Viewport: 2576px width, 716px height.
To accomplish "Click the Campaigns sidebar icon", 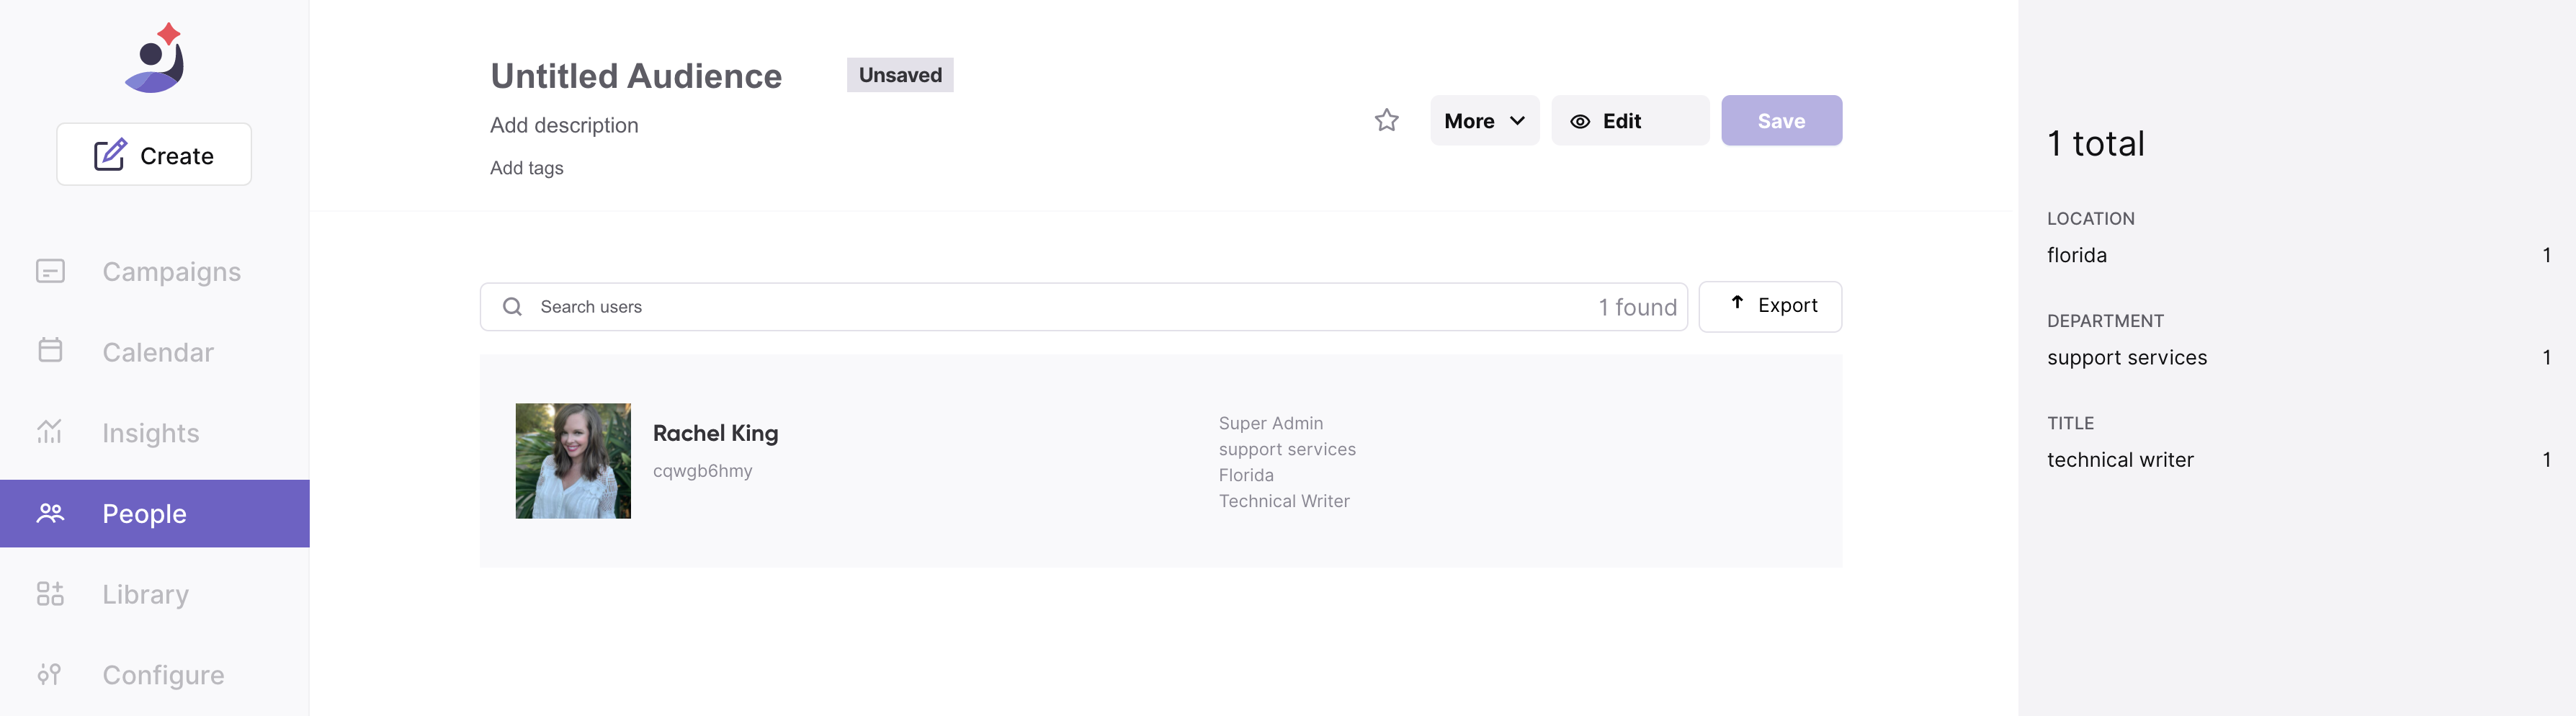I will (50, 271).
